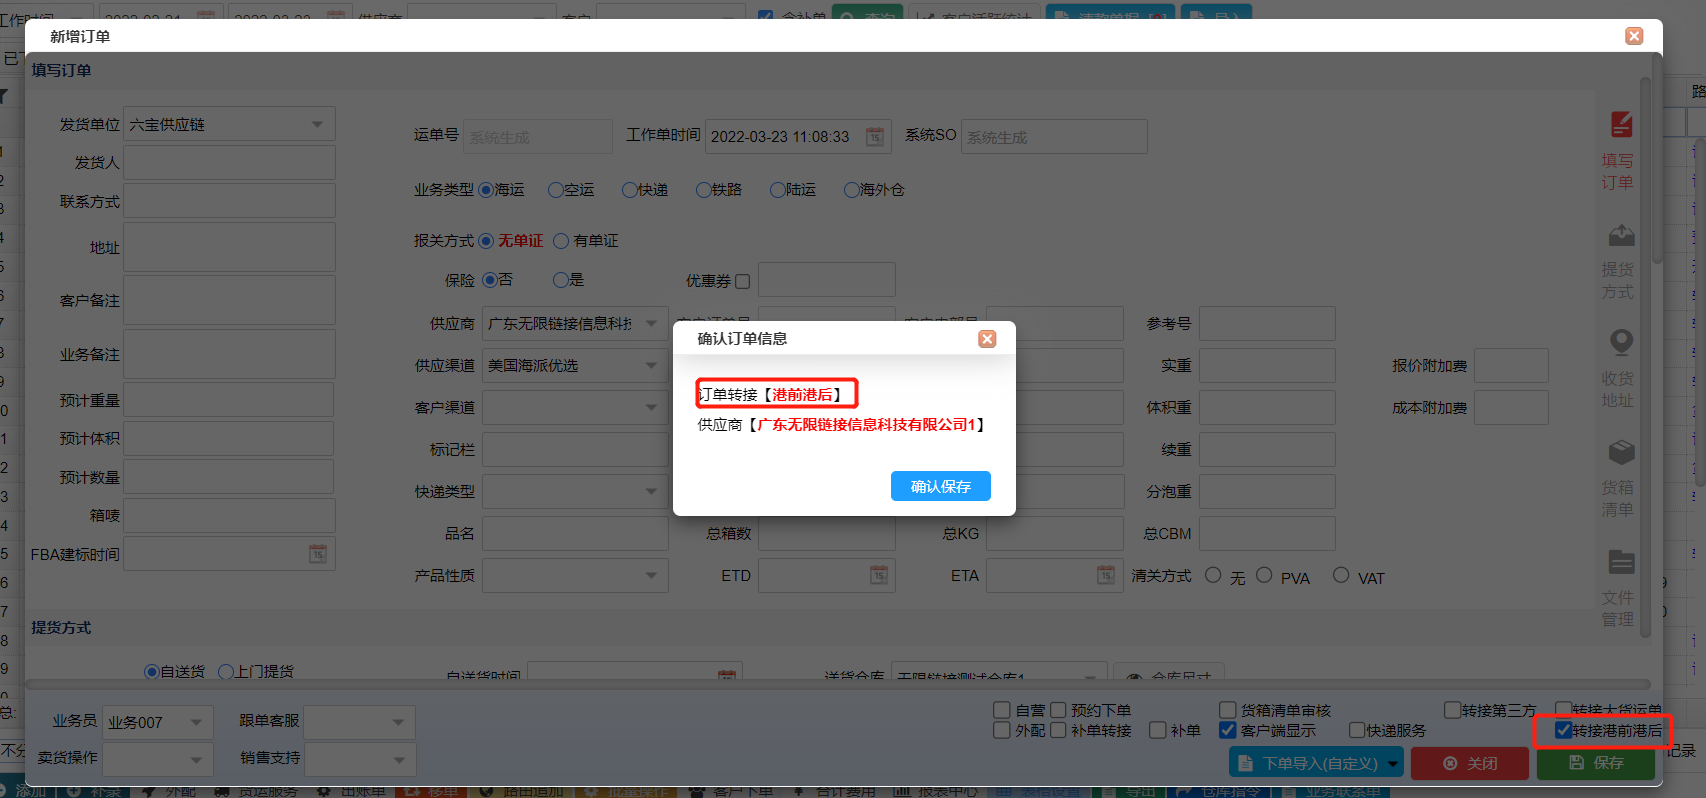Viewport: 1706px width, 798px height.
Task: Select 陆运 business type
Action: pyautogui.click(x=778, y=190)
